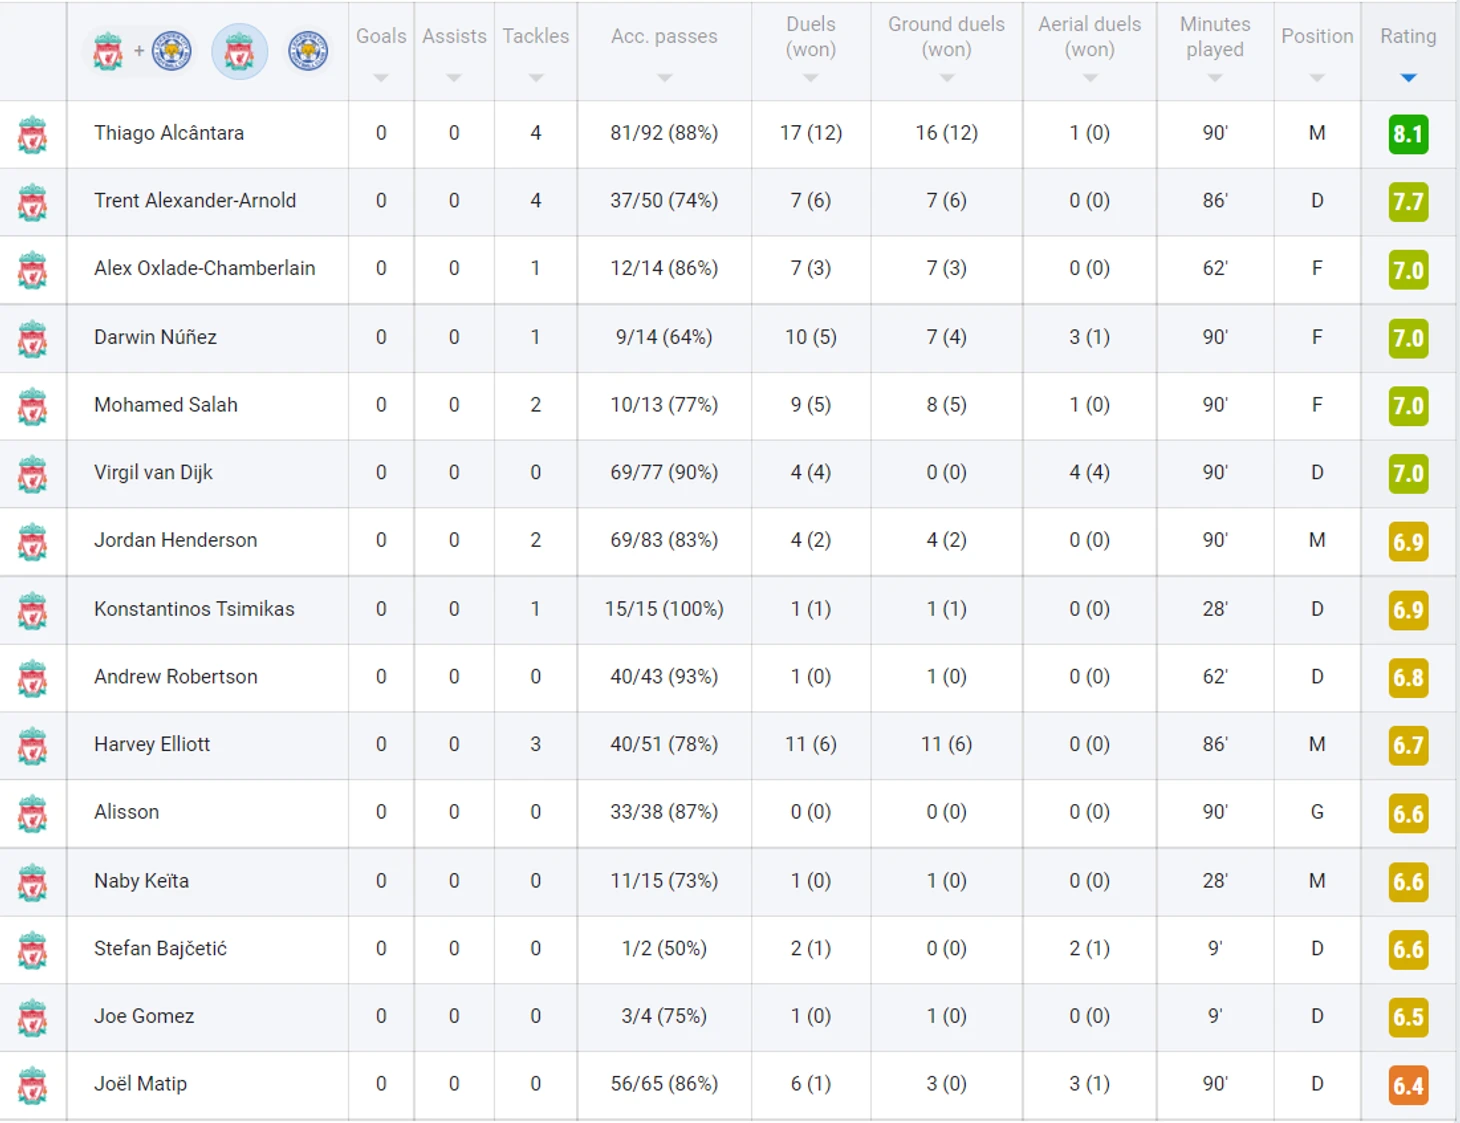
Task: Click Trent Alexander-Arnold's 7.7 rating badge
Action: [x=1408, y=202]
